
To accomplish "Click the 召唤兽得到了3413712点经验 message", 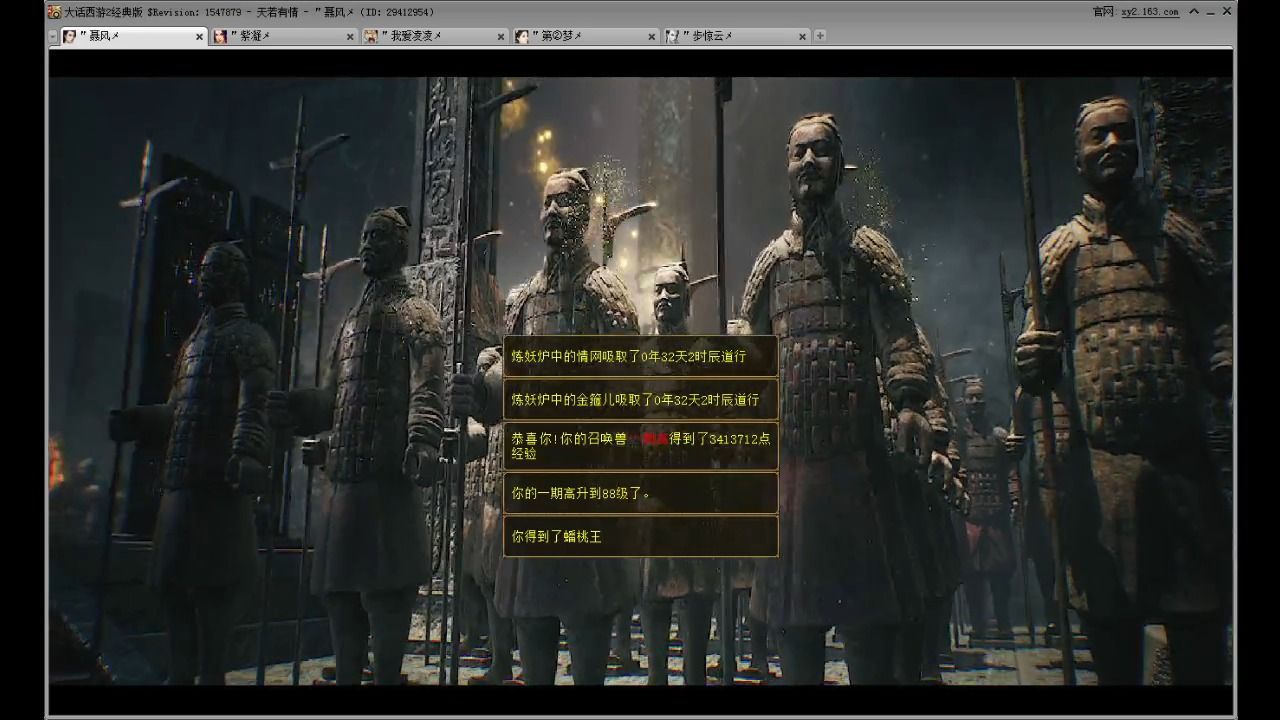I will 641,446.
